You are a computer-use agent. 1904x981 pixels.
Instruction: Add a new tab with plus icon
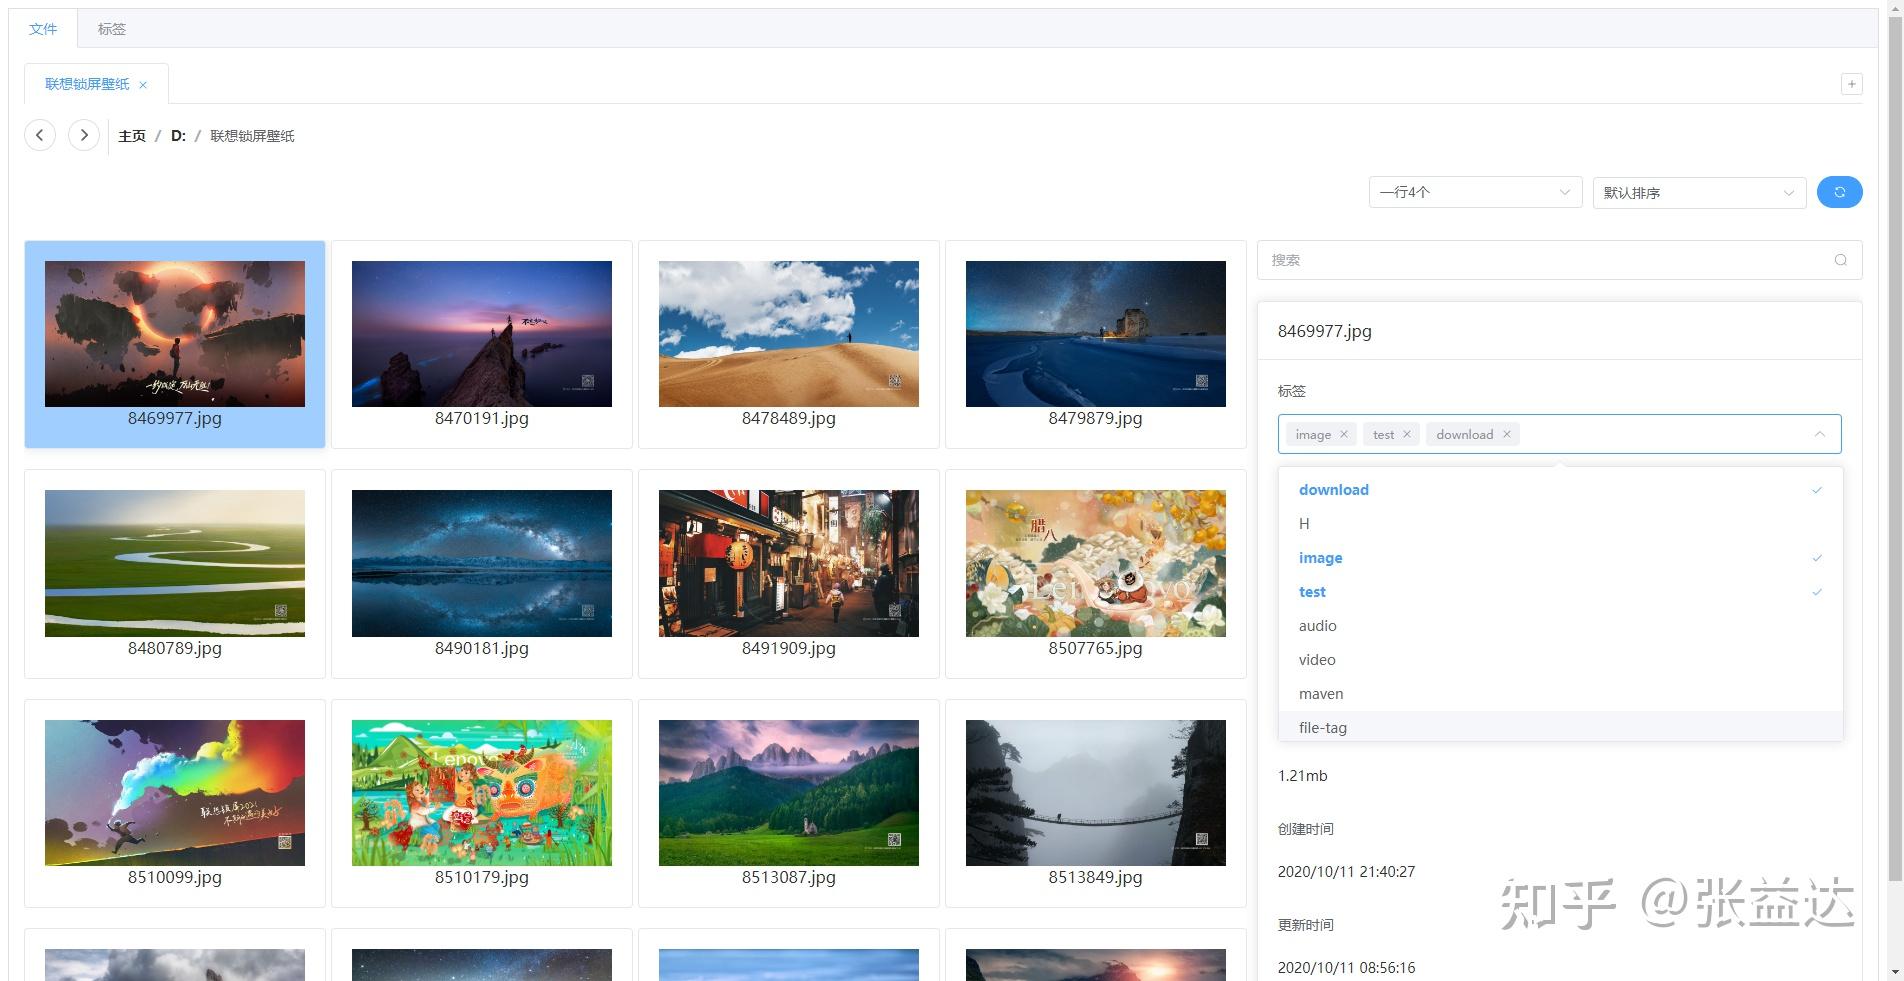click(x=1851, y=84)
